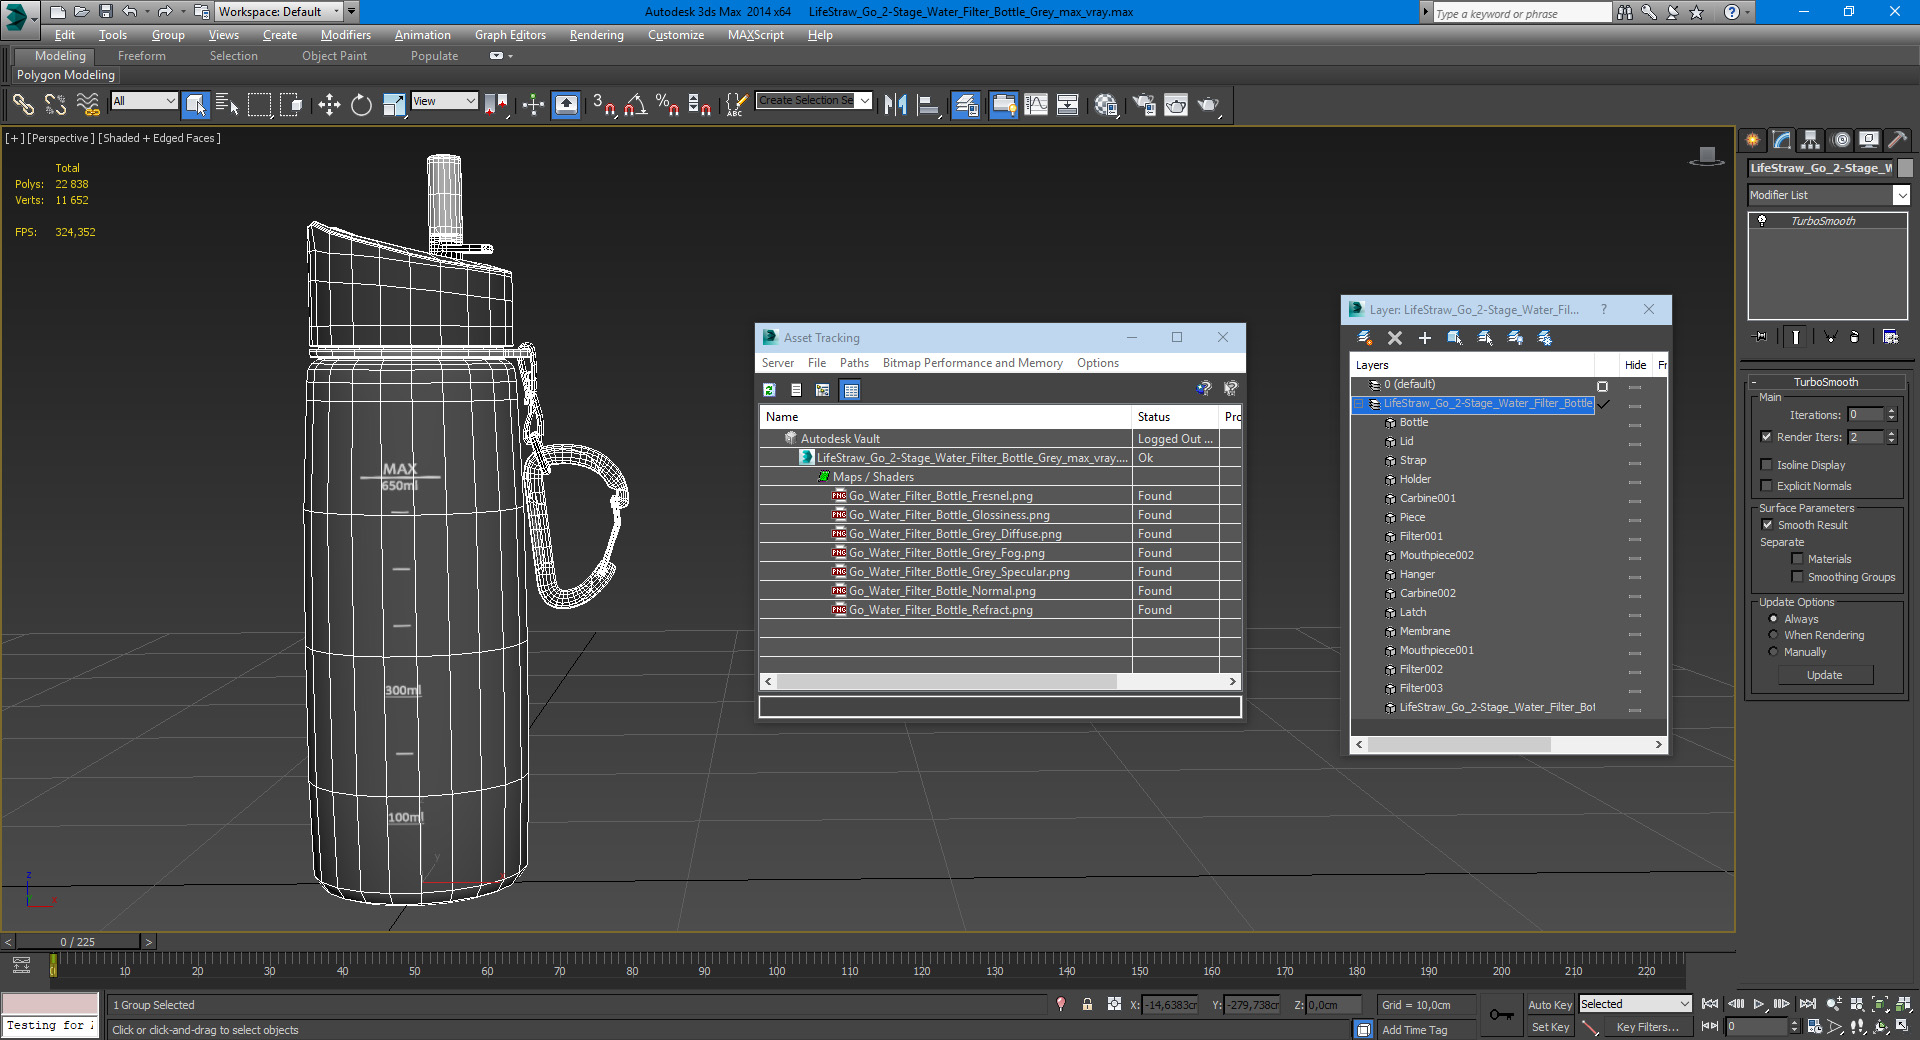Open Select by Name tool
The image size is (1920, 1040).
pos(227,104)
